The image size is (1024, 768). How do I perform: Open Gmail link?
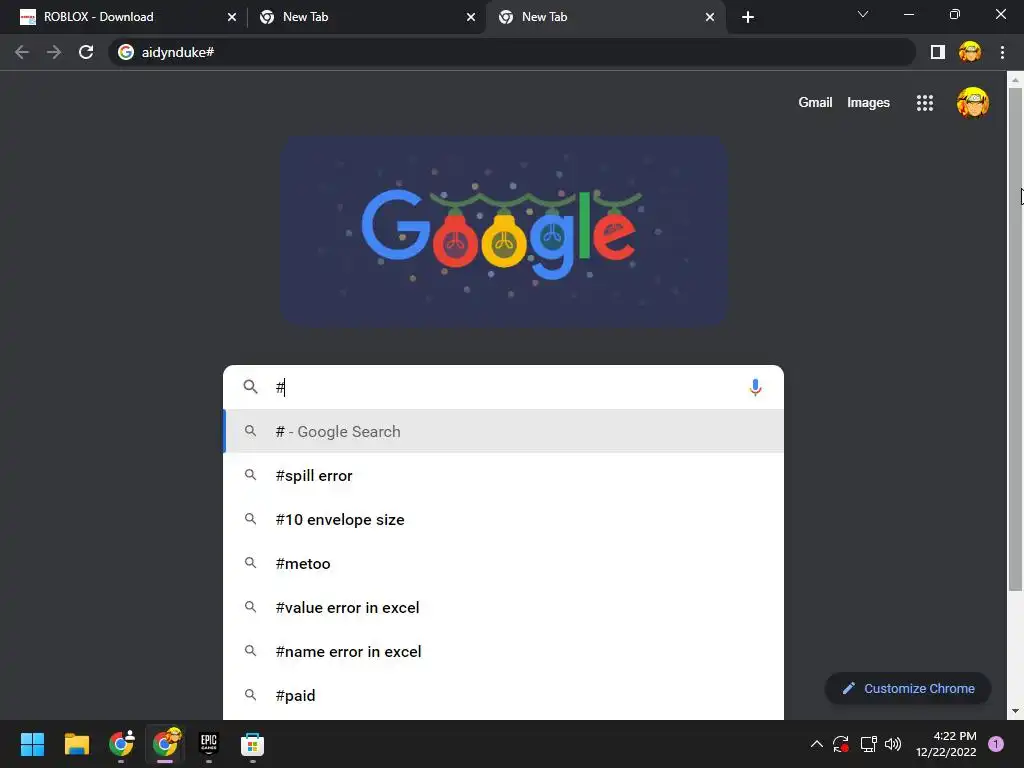pyautogui.click(x=815, y=103)
